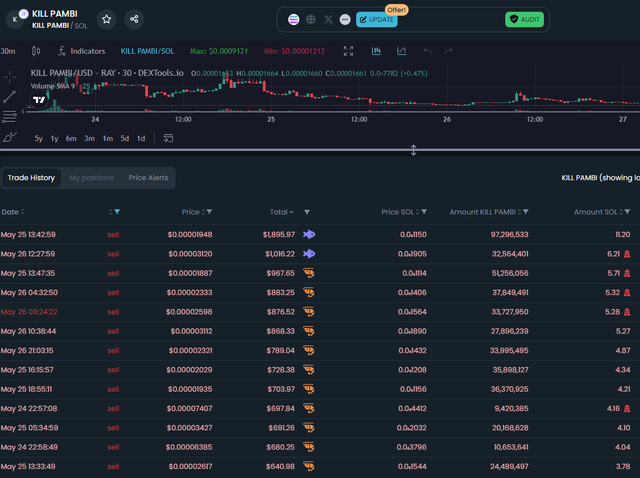This screenshot has width=640, height=478.
Task: Filter by Price column
Action: click(x=209, y=212)
